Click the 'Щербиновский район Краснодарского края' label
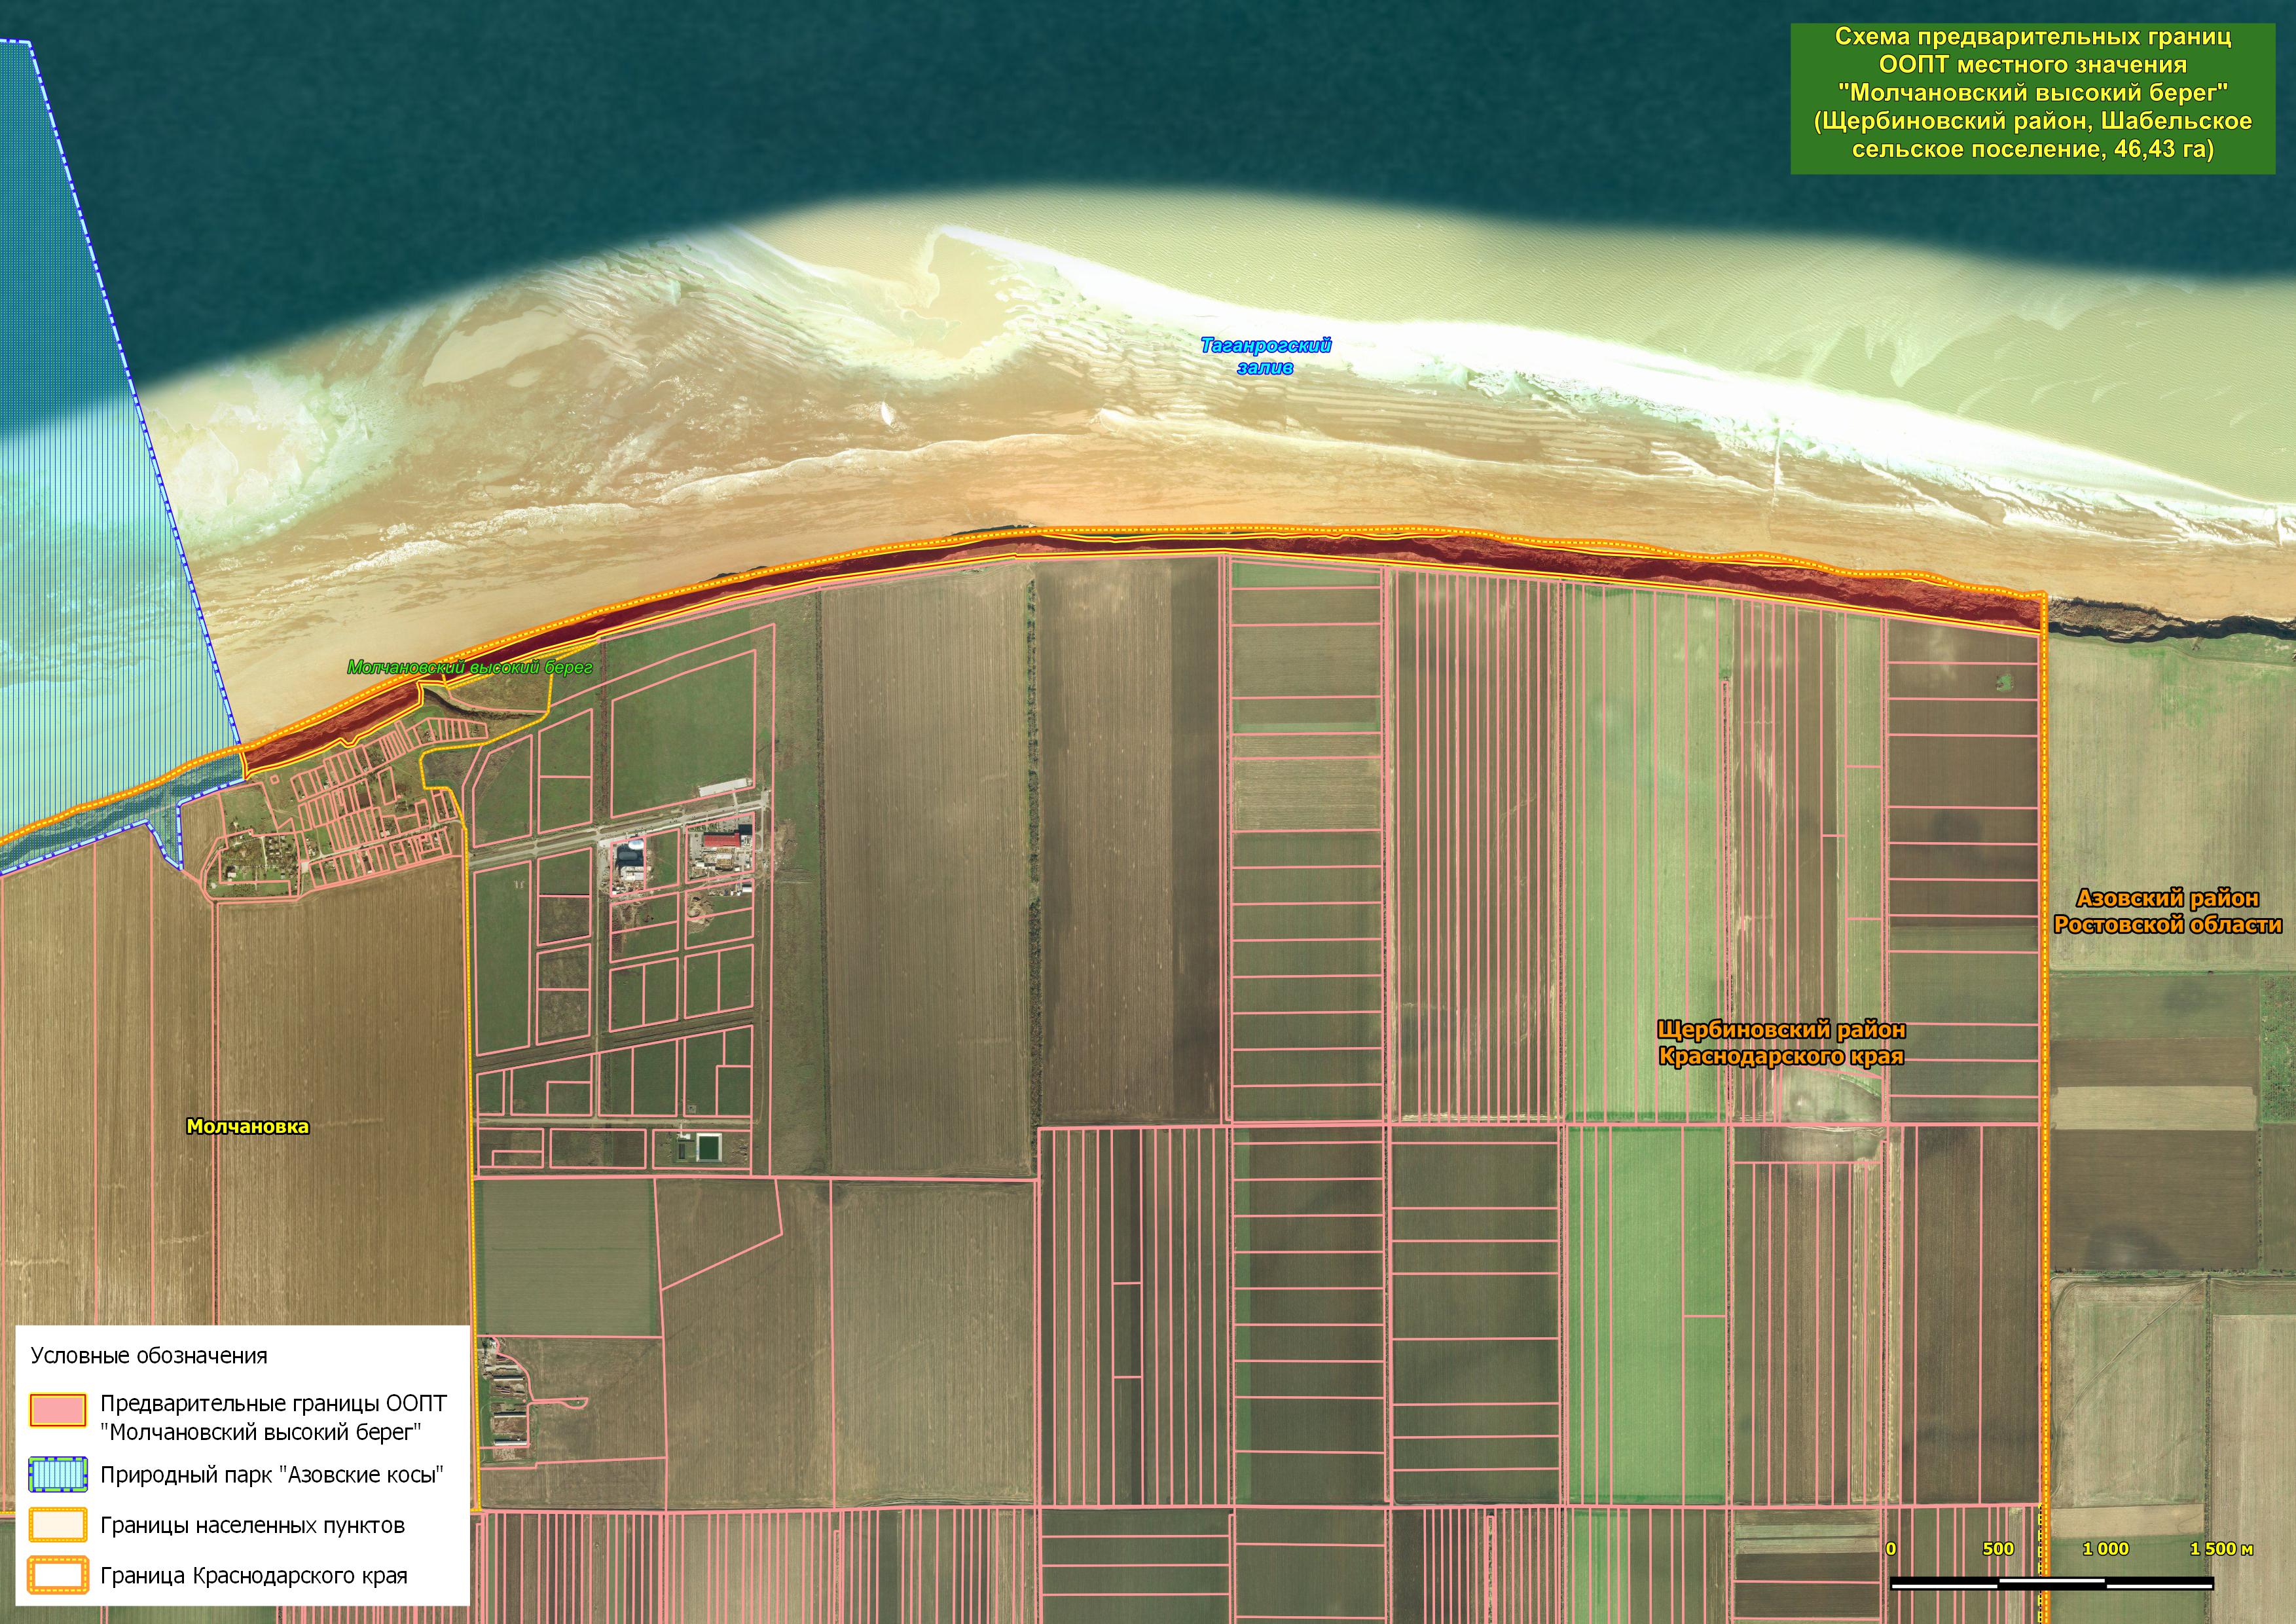Viewport: 2296px width, 1624px height. tap(1781, 1043)
